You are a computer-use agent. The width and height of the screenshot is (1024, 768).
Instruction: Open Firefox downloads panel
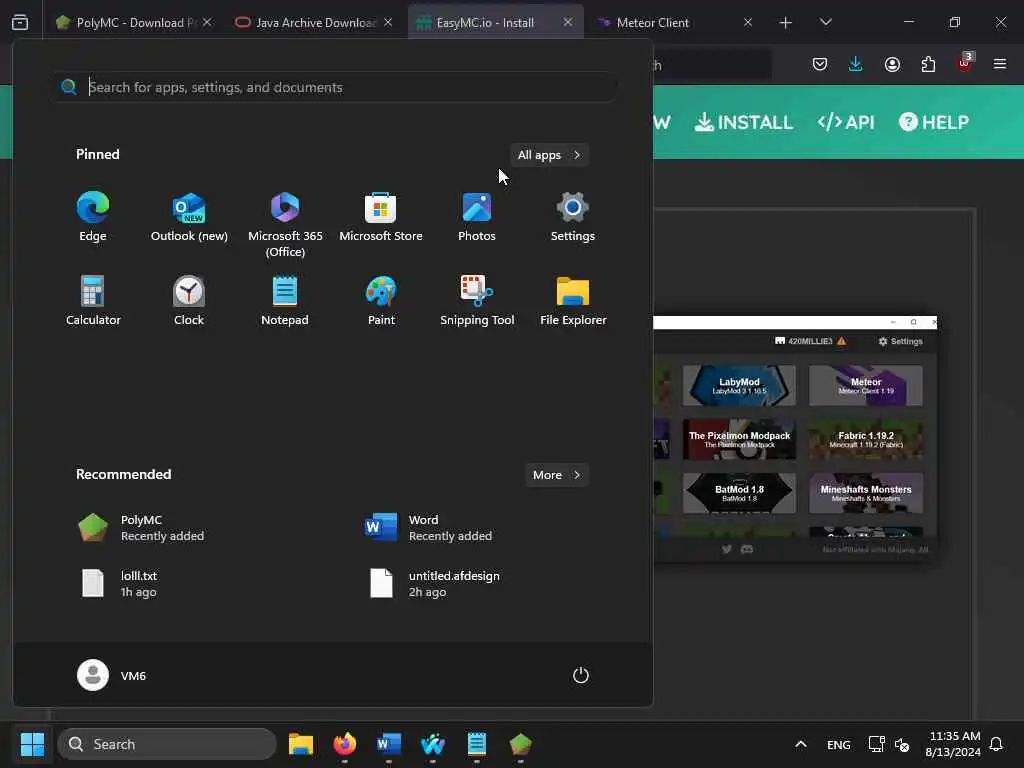(x=856, y=64)
